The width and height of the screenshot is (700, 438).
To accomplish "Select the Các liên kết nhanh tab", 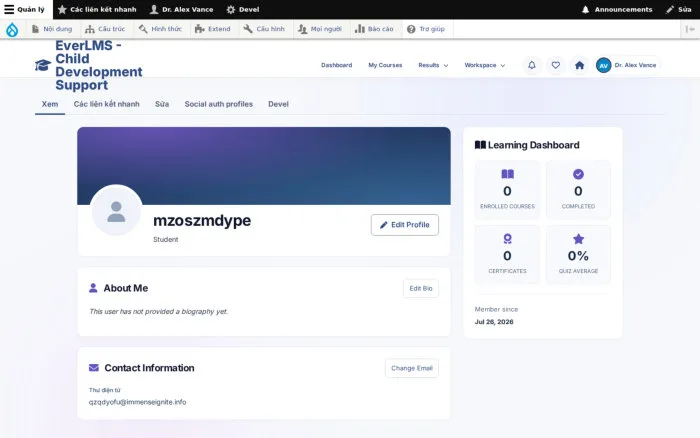I will (107, 104).
